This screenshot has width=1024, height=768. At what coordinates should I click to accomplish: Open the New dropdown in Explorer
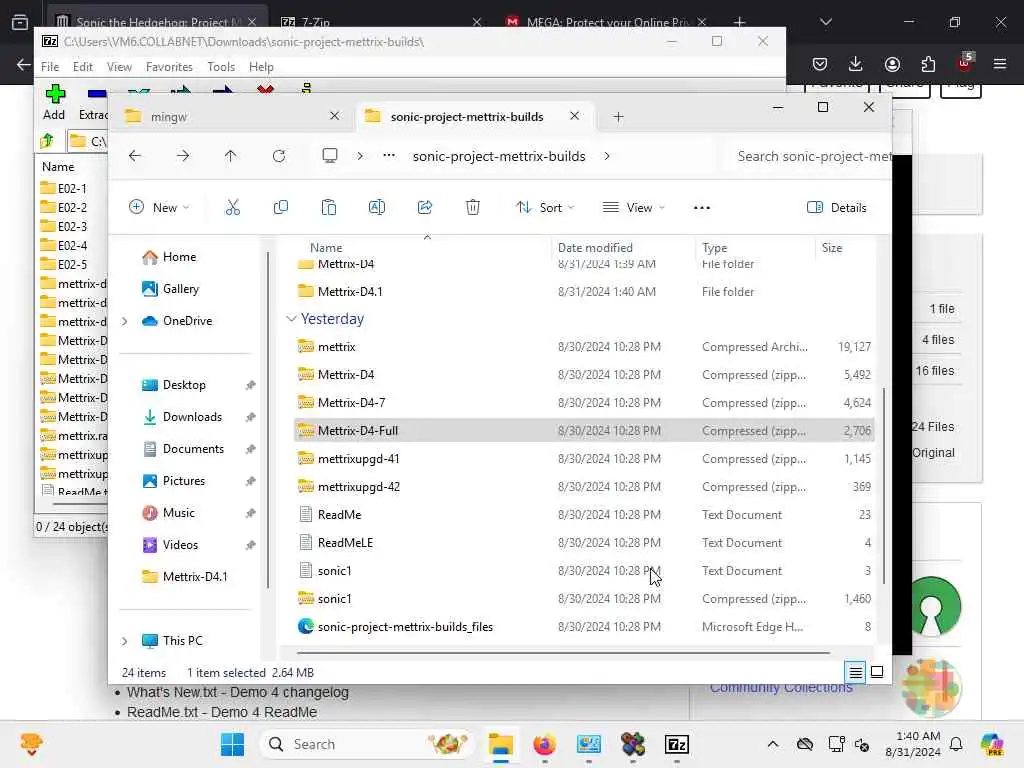tap(159, 208)
